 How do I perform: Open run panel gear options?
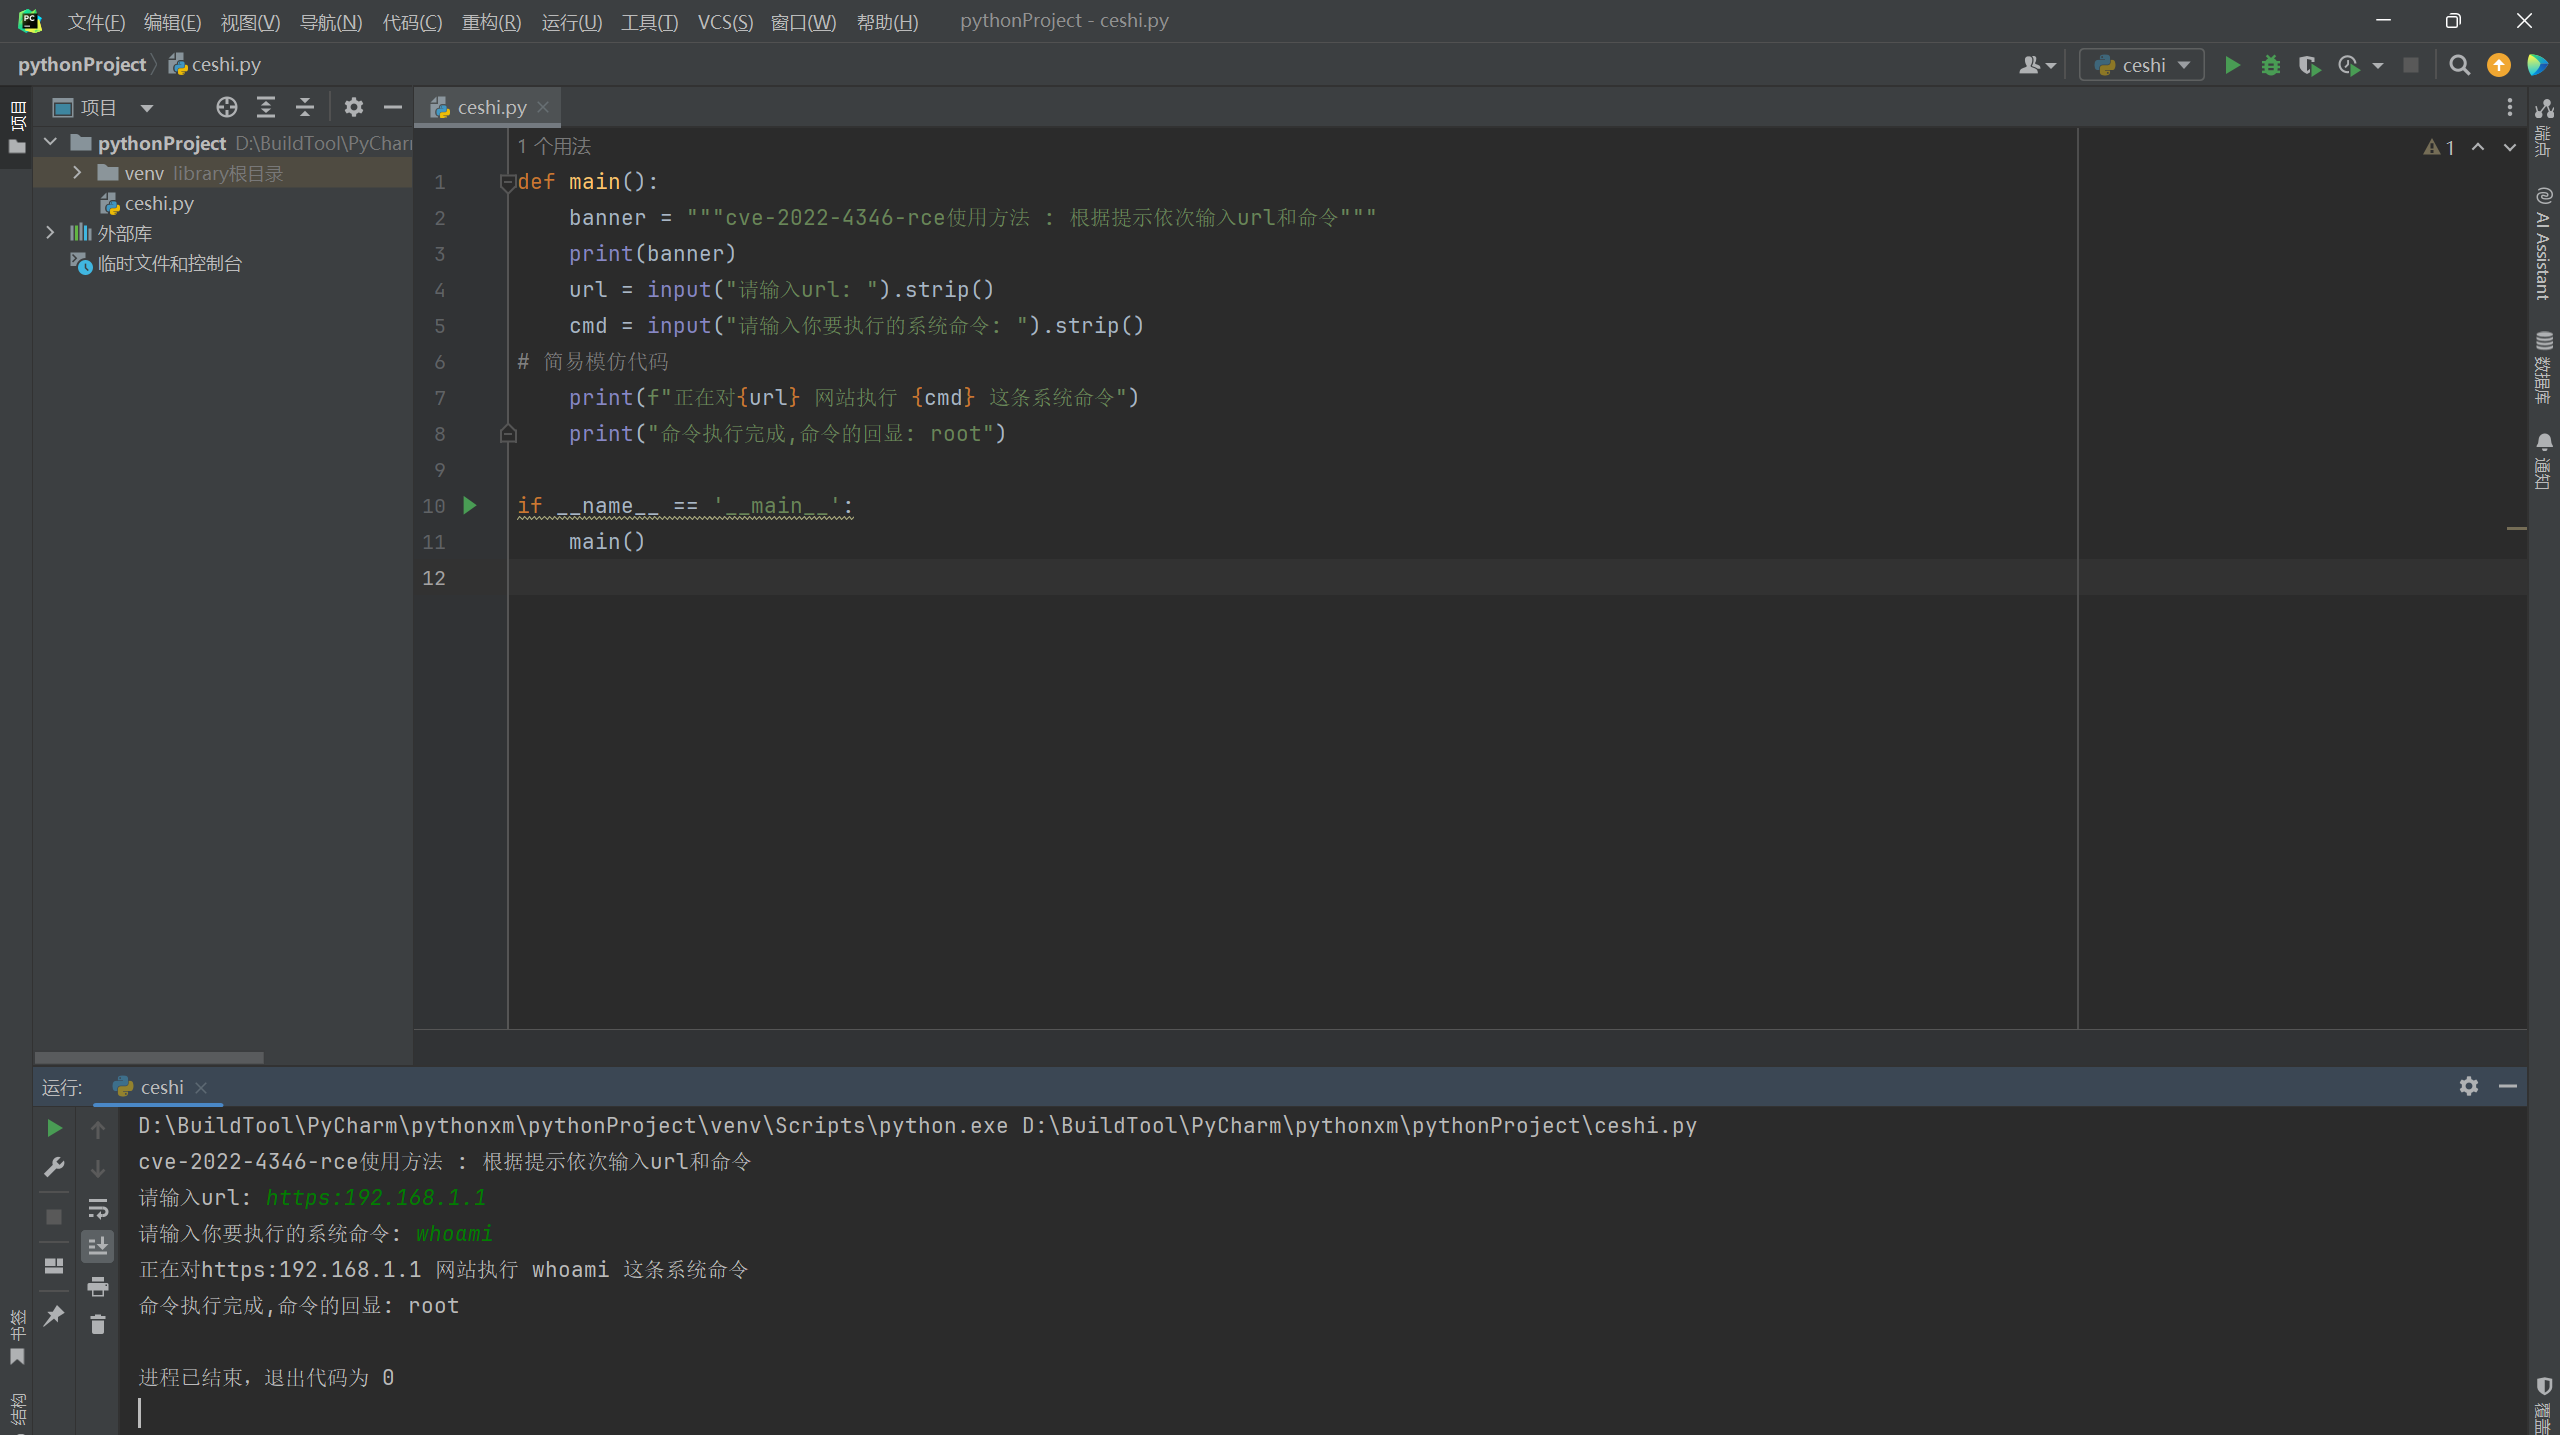click(x=2469, y=1086)
